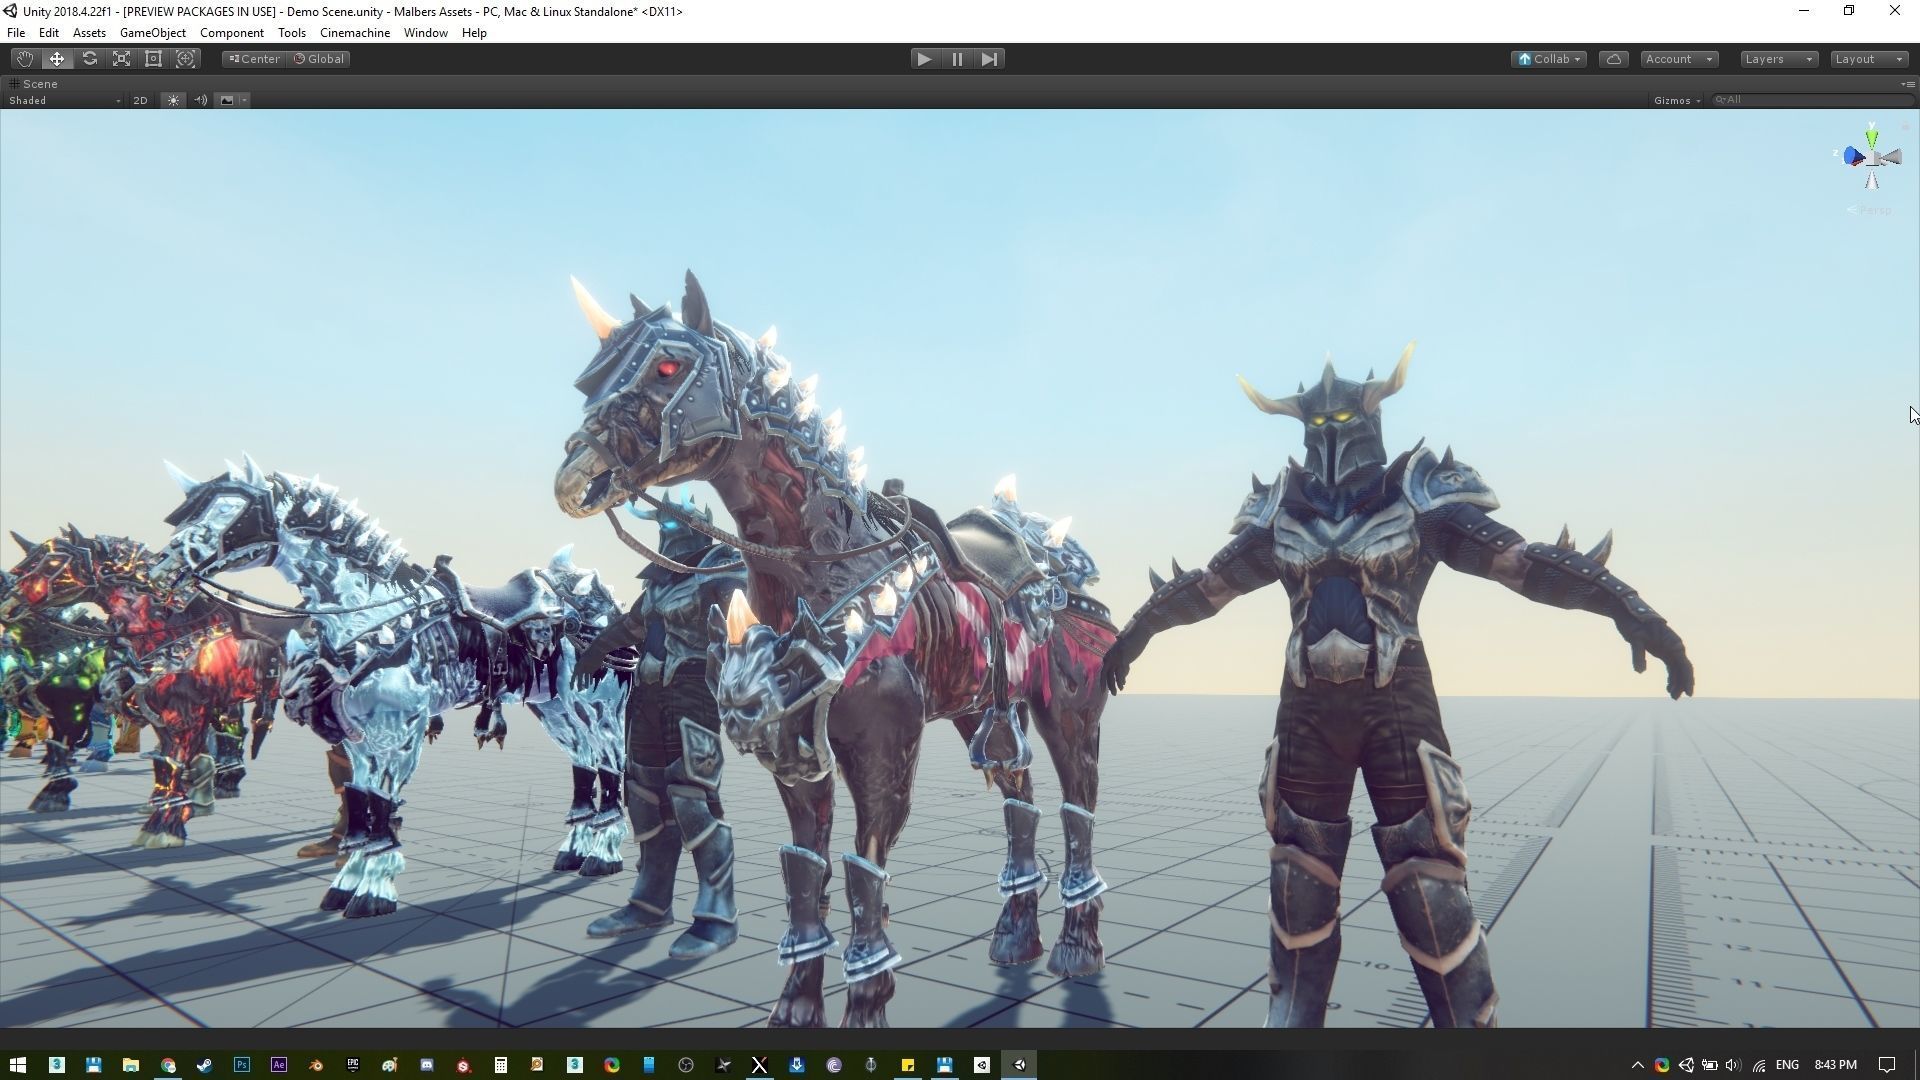Select the Rect transform tool

tap(153, 59)
